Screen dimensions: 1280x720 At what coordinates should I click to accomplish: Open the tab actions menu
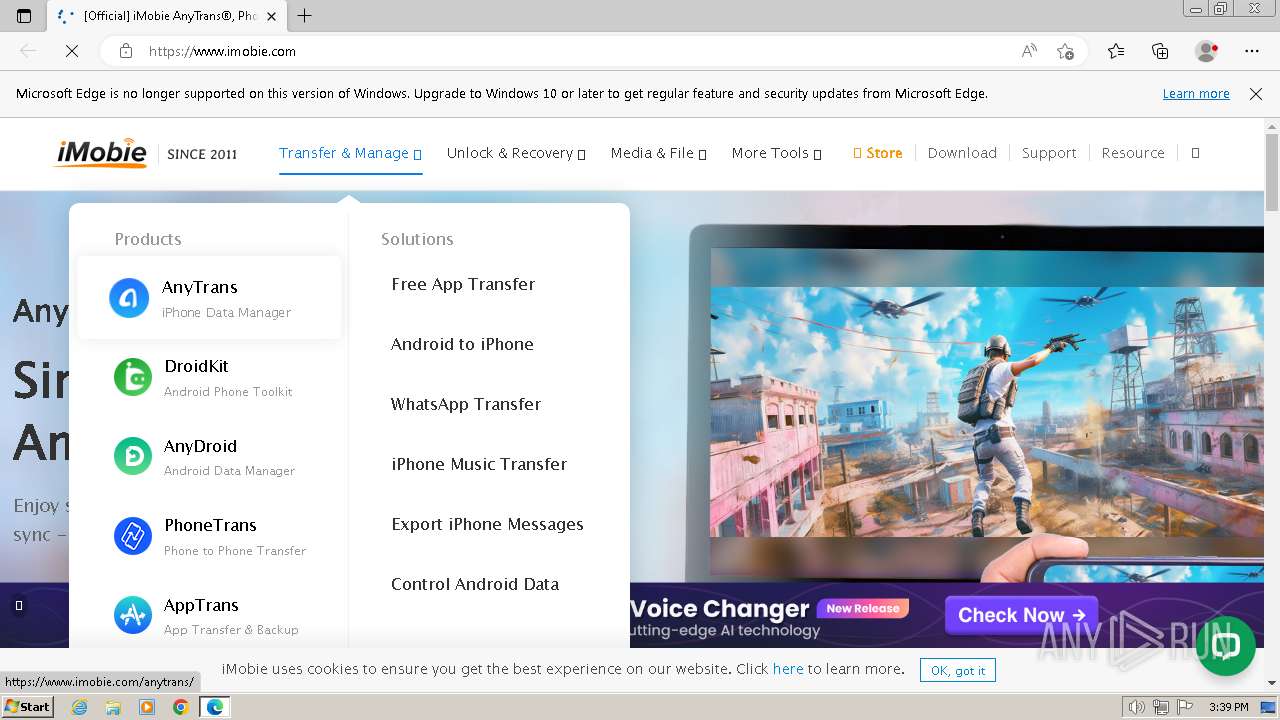(x=24, y=15)
